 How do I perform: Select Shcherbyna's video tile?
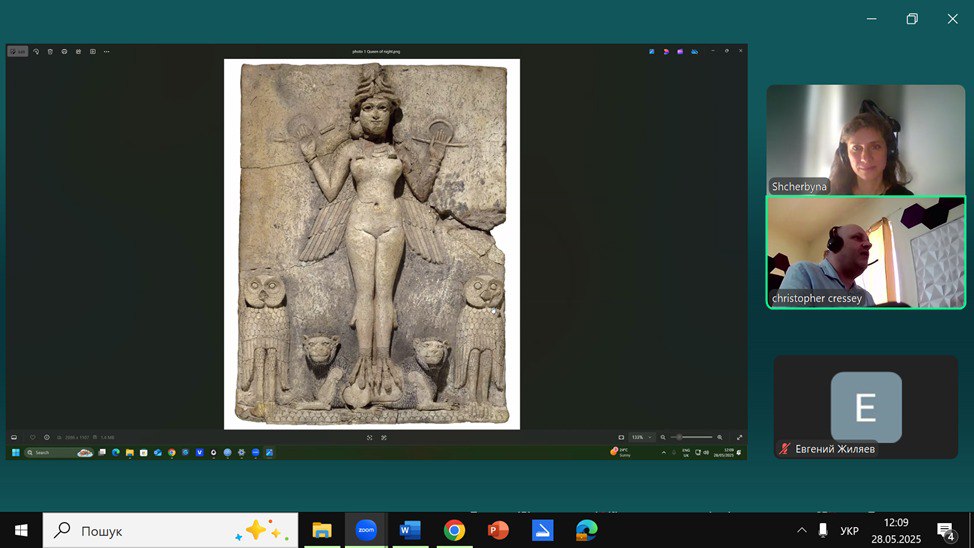tap(865, 140)
